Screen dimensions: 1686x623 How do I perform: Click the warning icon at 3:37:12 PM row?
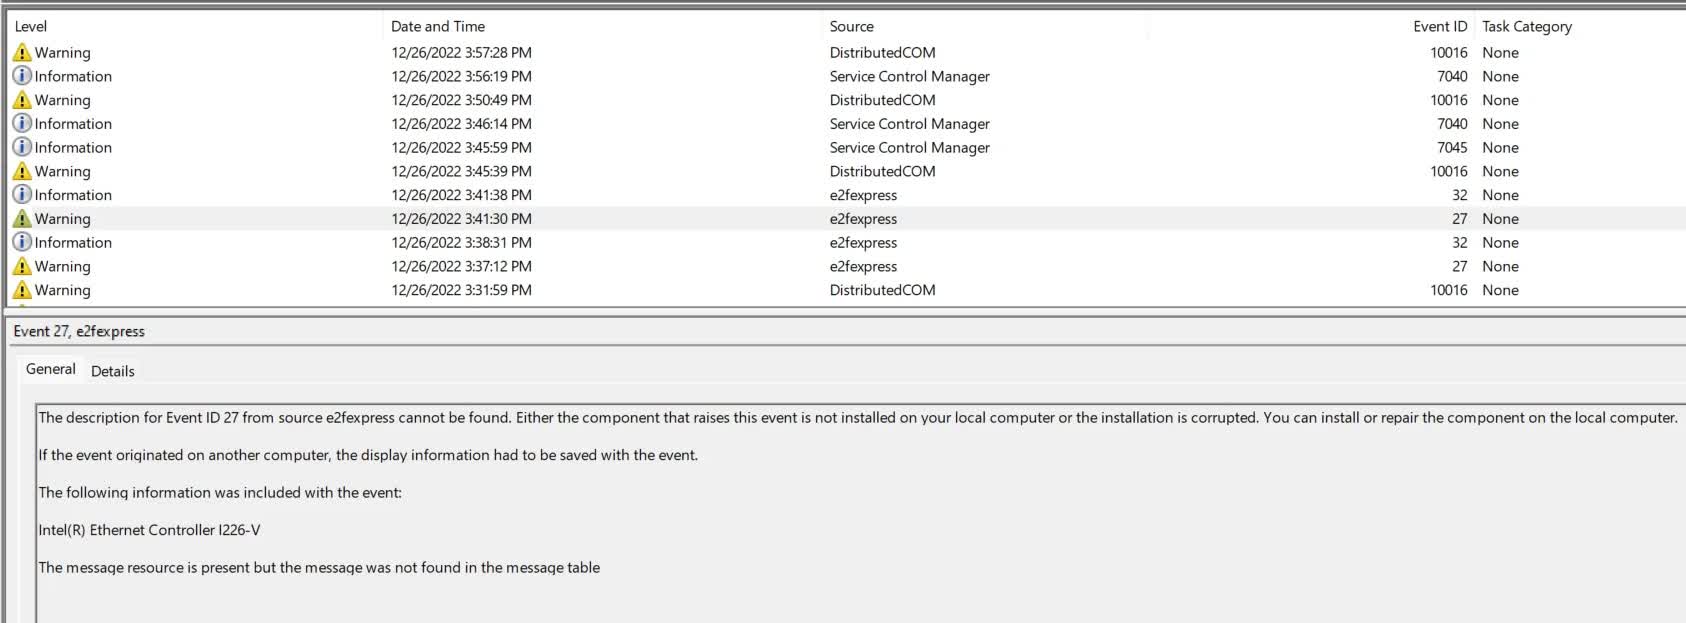tap(22, 266)
